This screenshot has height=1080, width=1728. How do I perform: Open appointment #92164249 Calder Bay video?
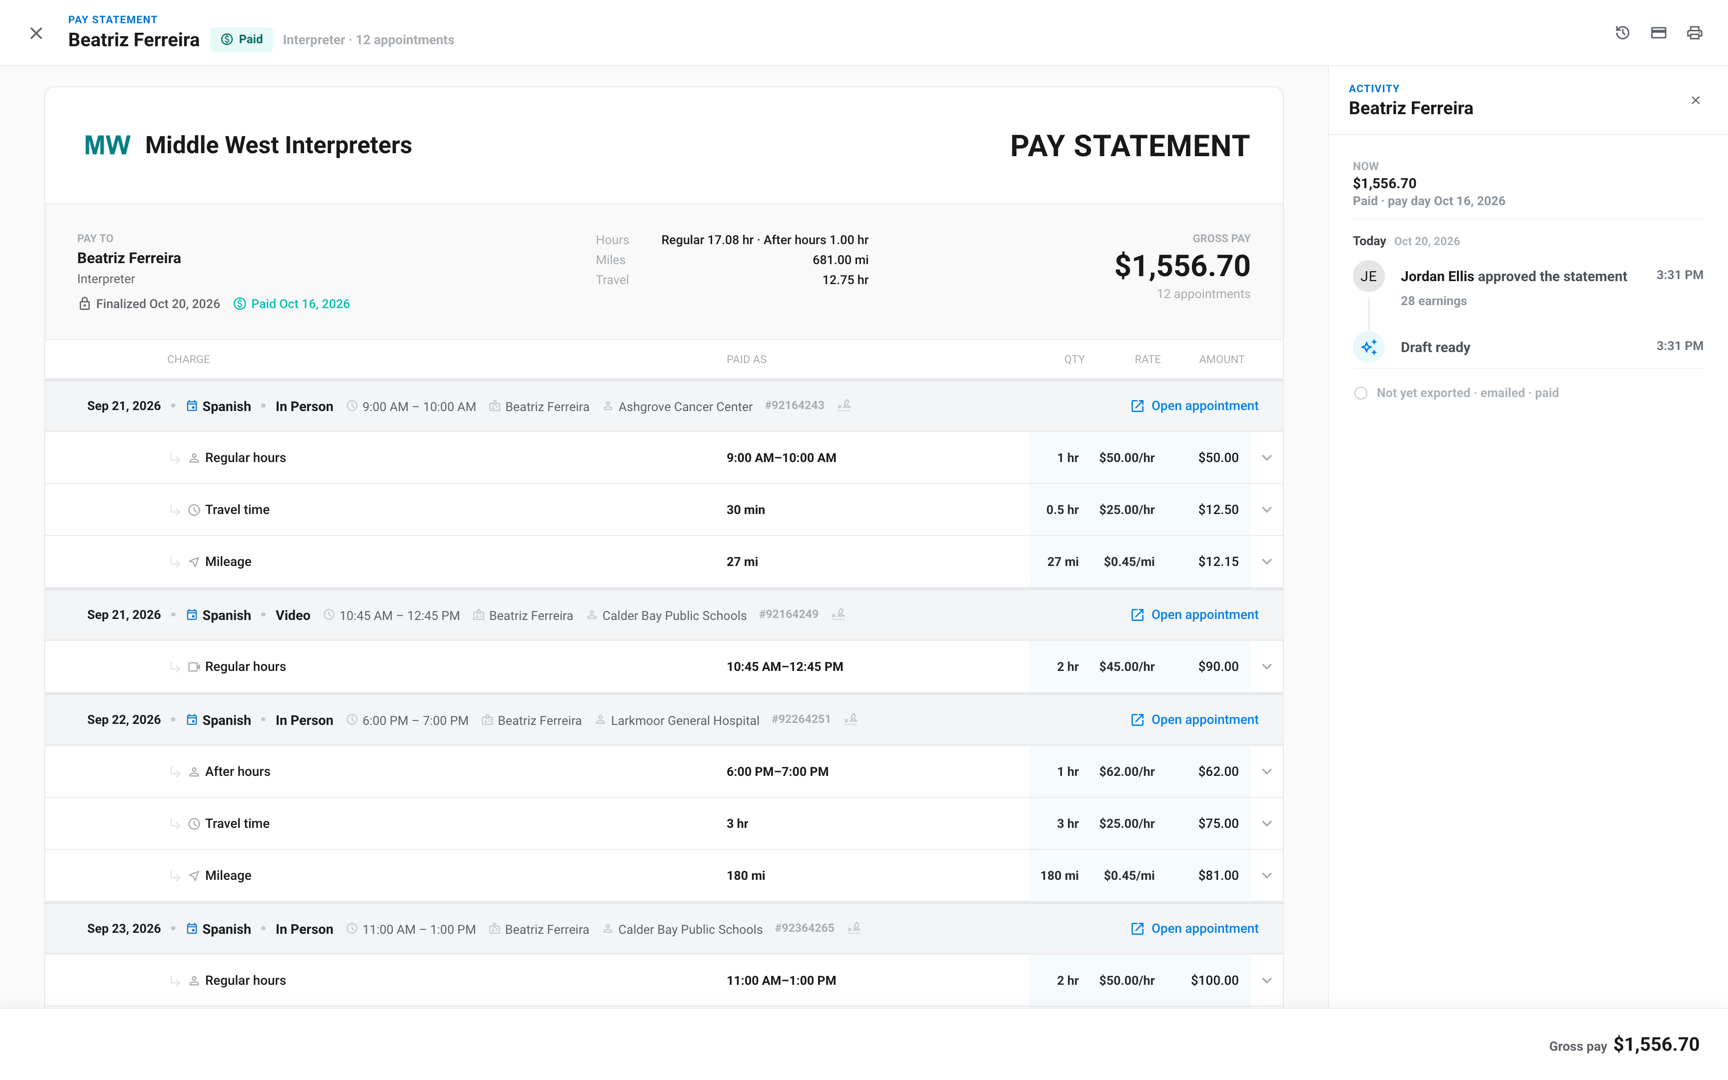(1194, 615)
